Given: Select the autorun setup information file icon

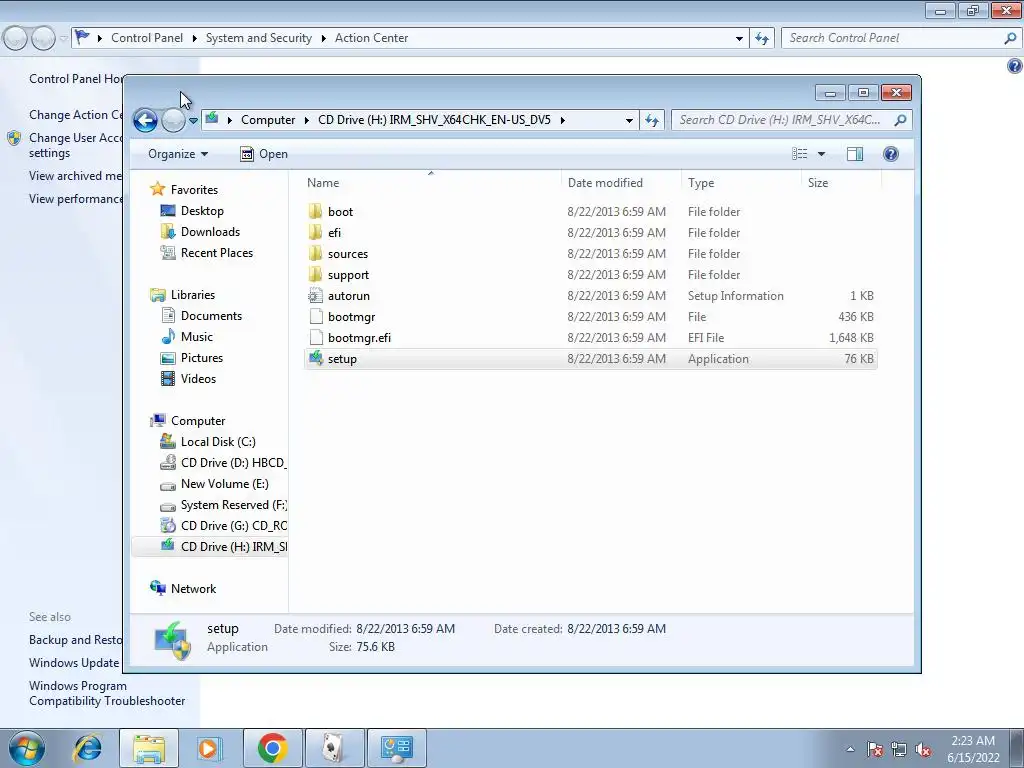Looking at the screenshot, I should point(315,296).
